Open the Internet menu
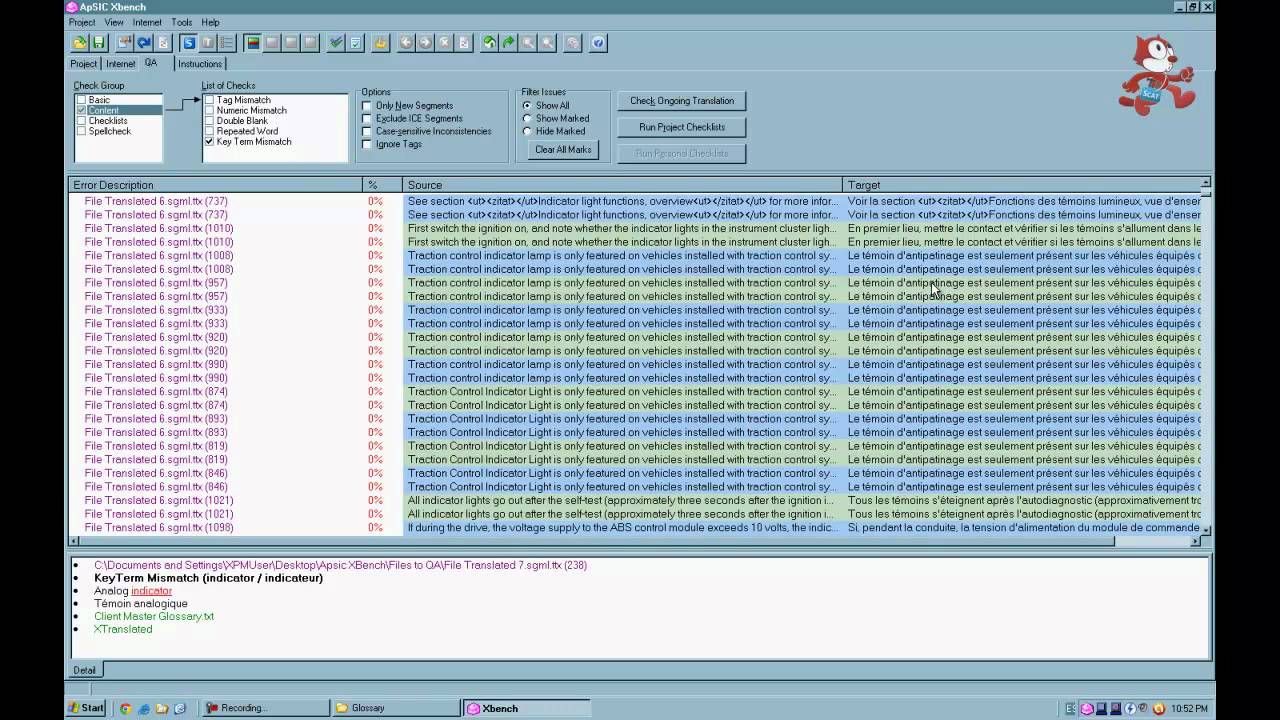 tap(147, 22)
